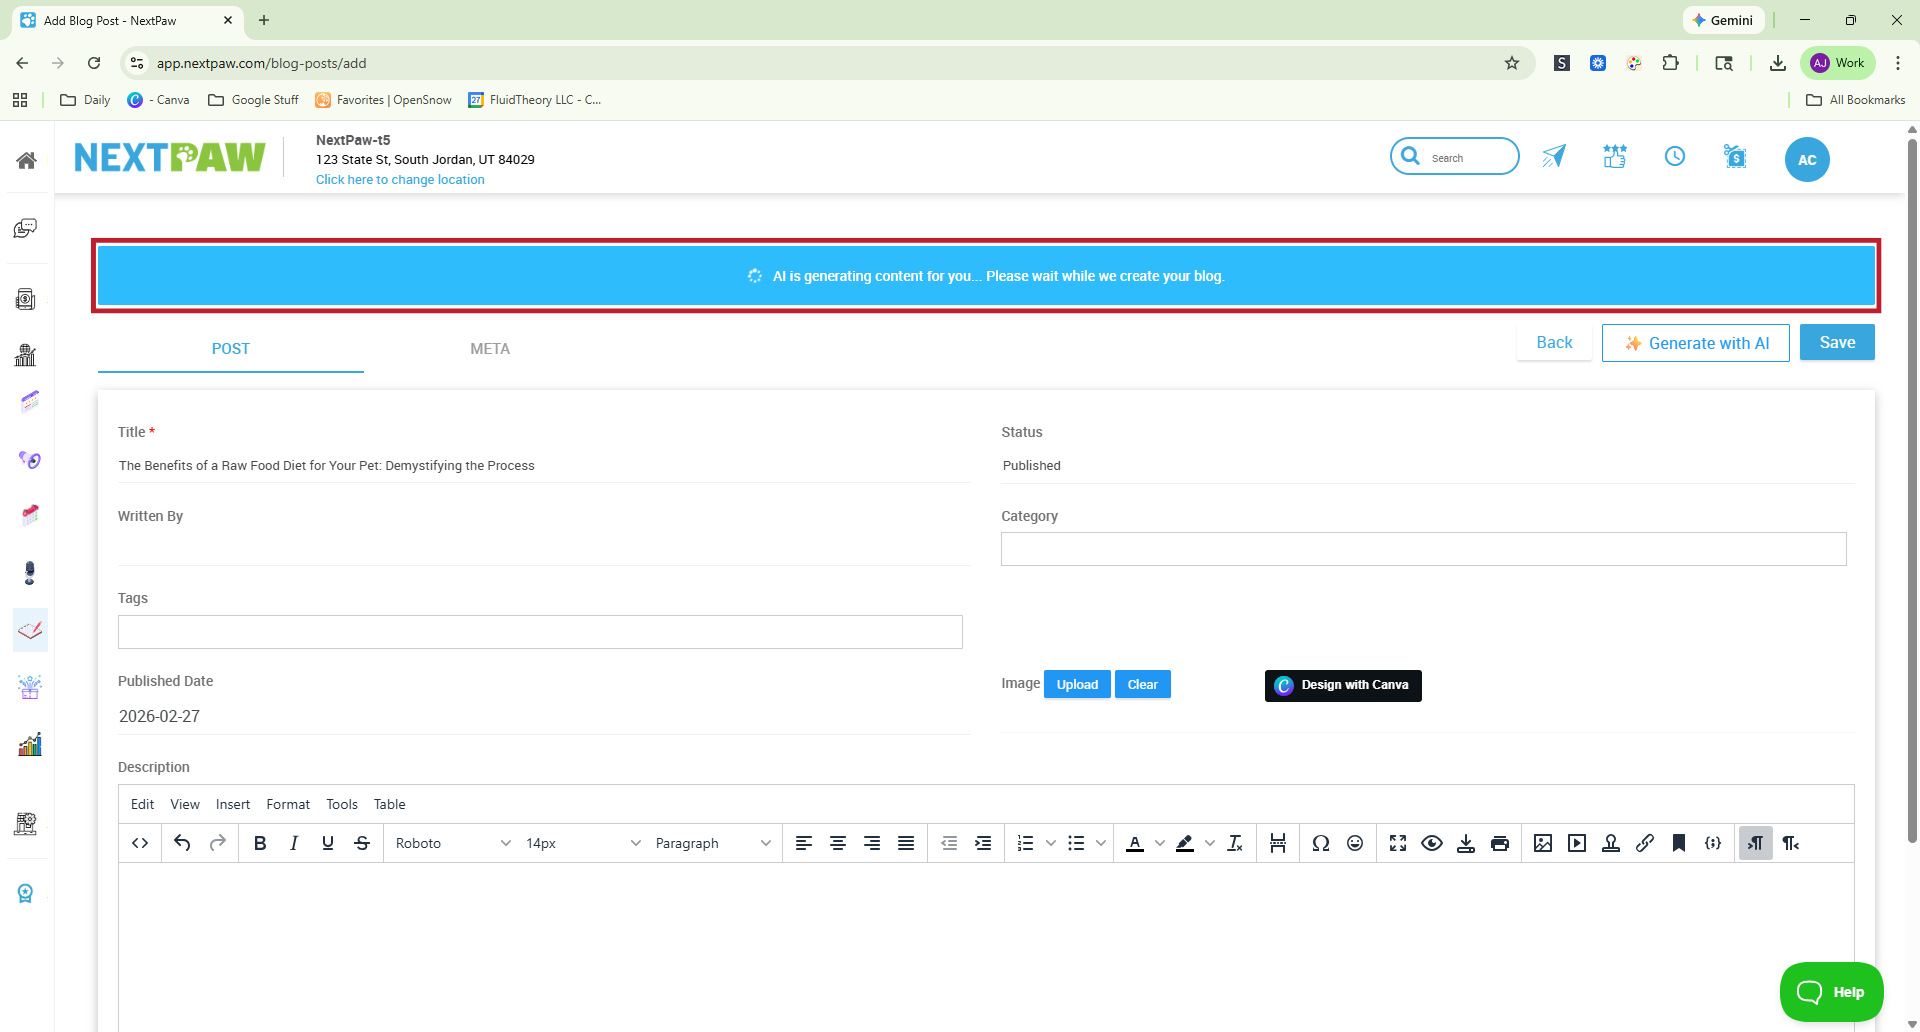Screen dimensions: 1920x1032
Task: Insert a hyperlink using the editor toolbar
Action: click(1646, 843)
